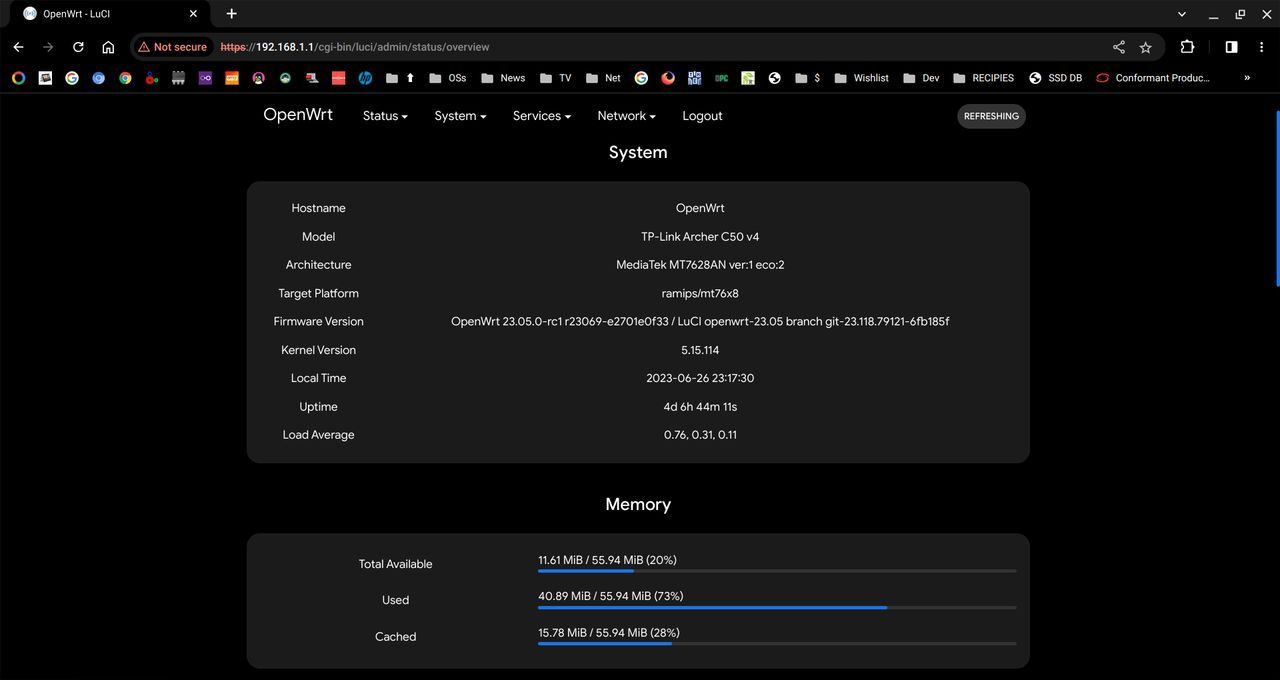Open the Services menu
1280x680 pixels.
click(542, 116)
